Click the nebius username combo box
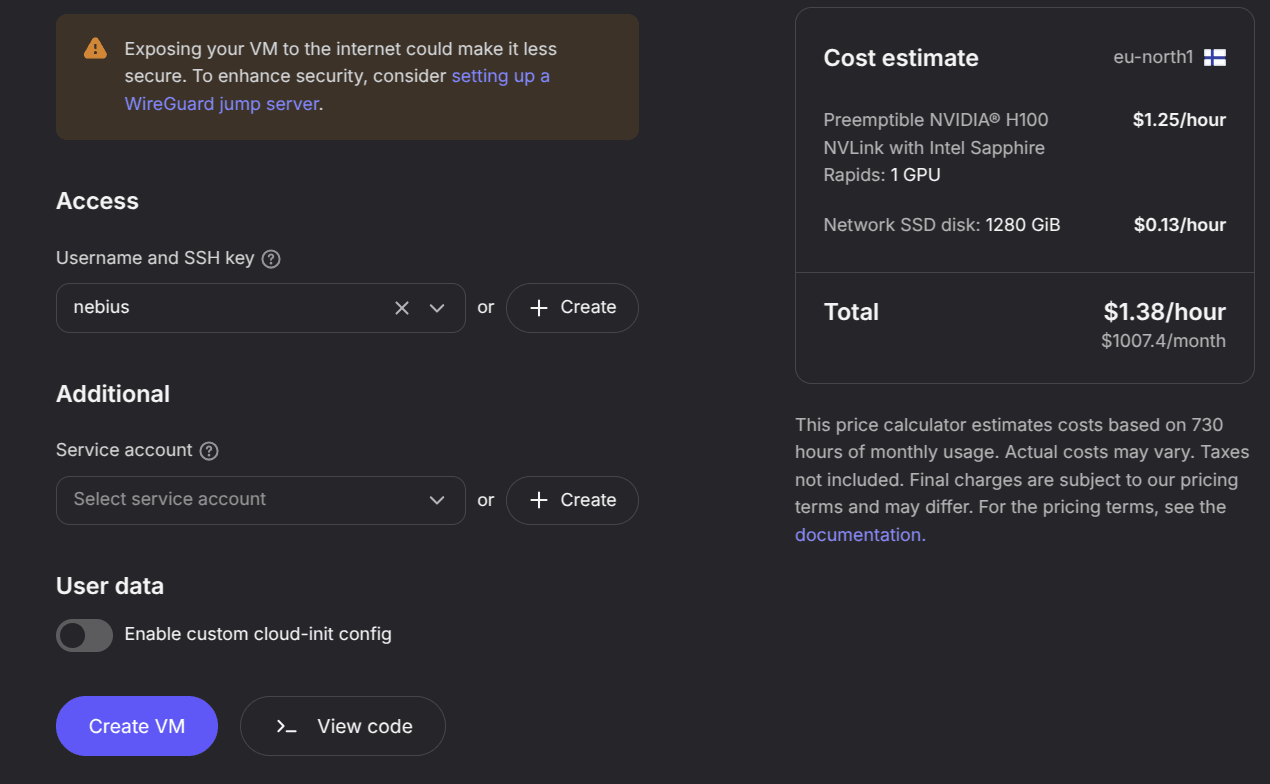This screenshot has width=1270, height=784. pos(220,308)
